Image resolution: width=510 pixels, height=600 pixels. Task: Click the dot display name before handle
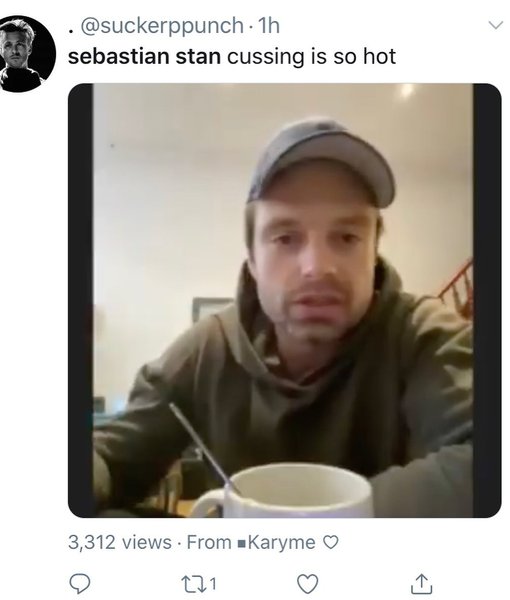70,31
